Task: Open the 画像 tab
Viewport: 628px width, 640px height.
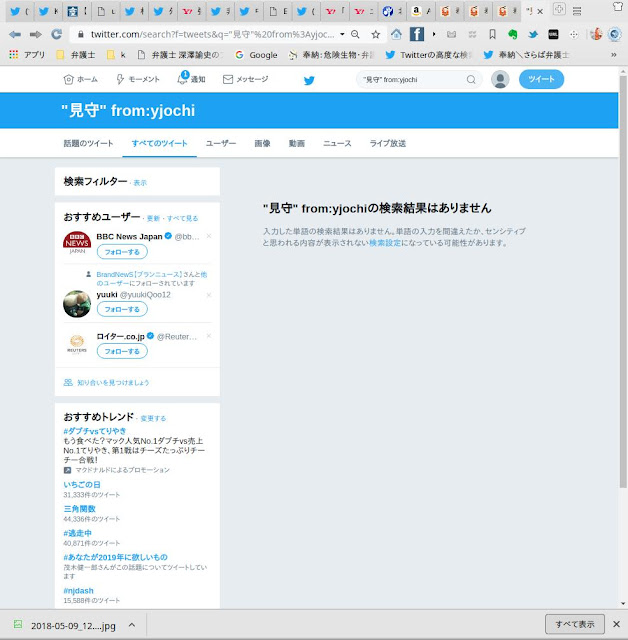Action: tap(262, 143)
